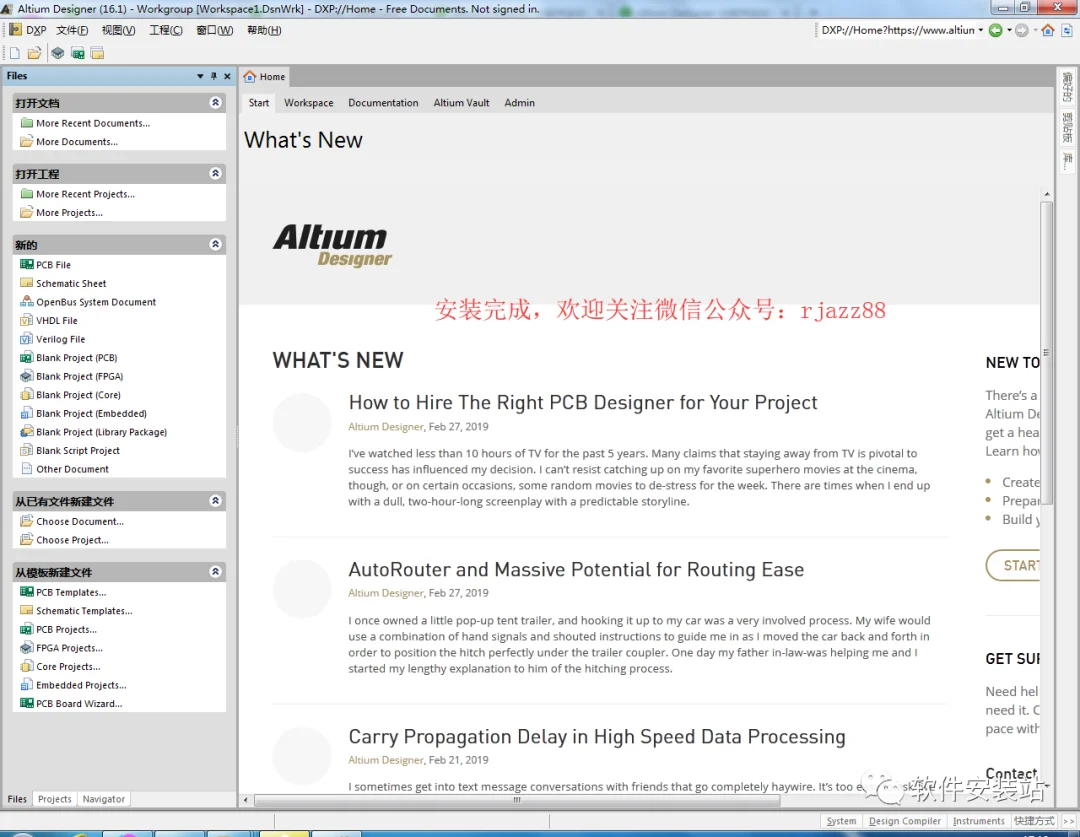The height and width of the screenshot is (837, 1080).
Task: Open the back button history dropdown
Action: pyautogui.click(x=1009, y=30)
